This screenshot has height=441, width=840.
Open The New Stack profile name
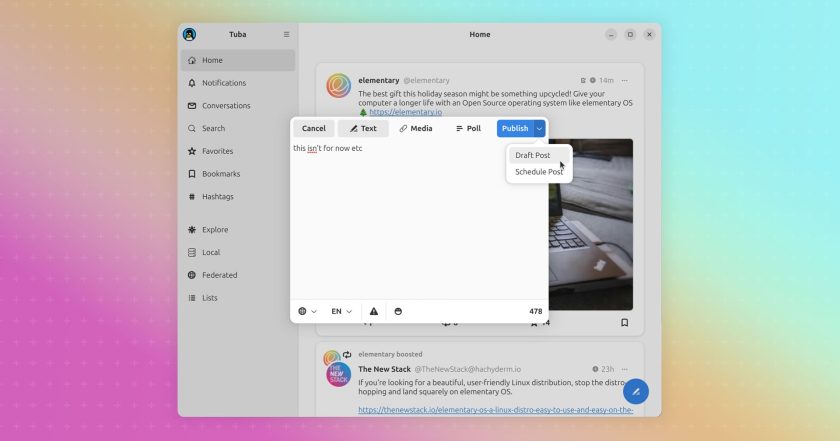coord(385,369)
